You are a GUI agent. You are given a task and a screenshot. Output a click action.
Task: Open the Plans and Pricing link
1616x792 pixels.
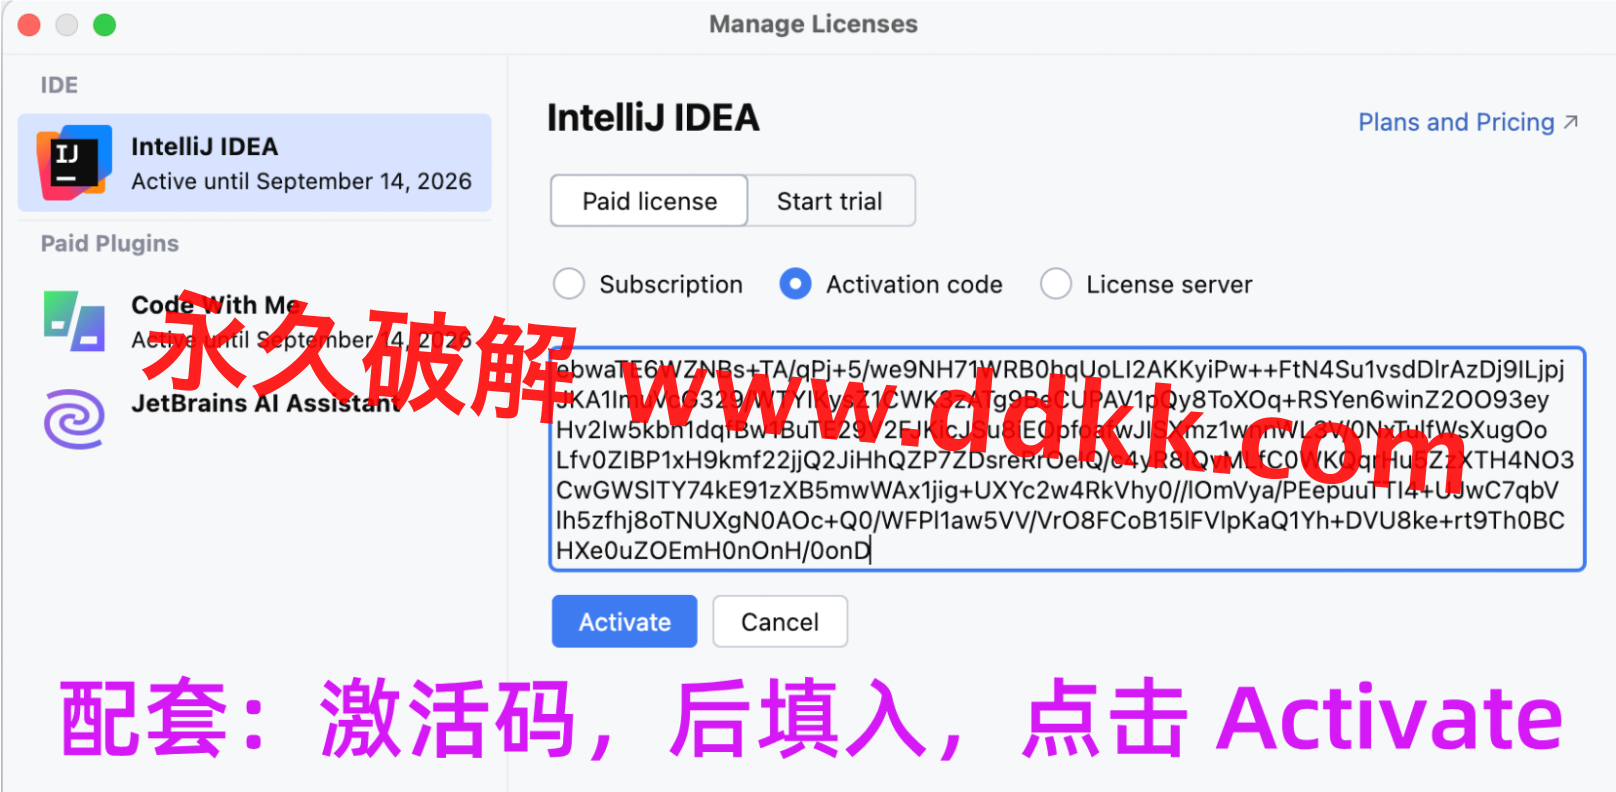tap(1456, 122)
